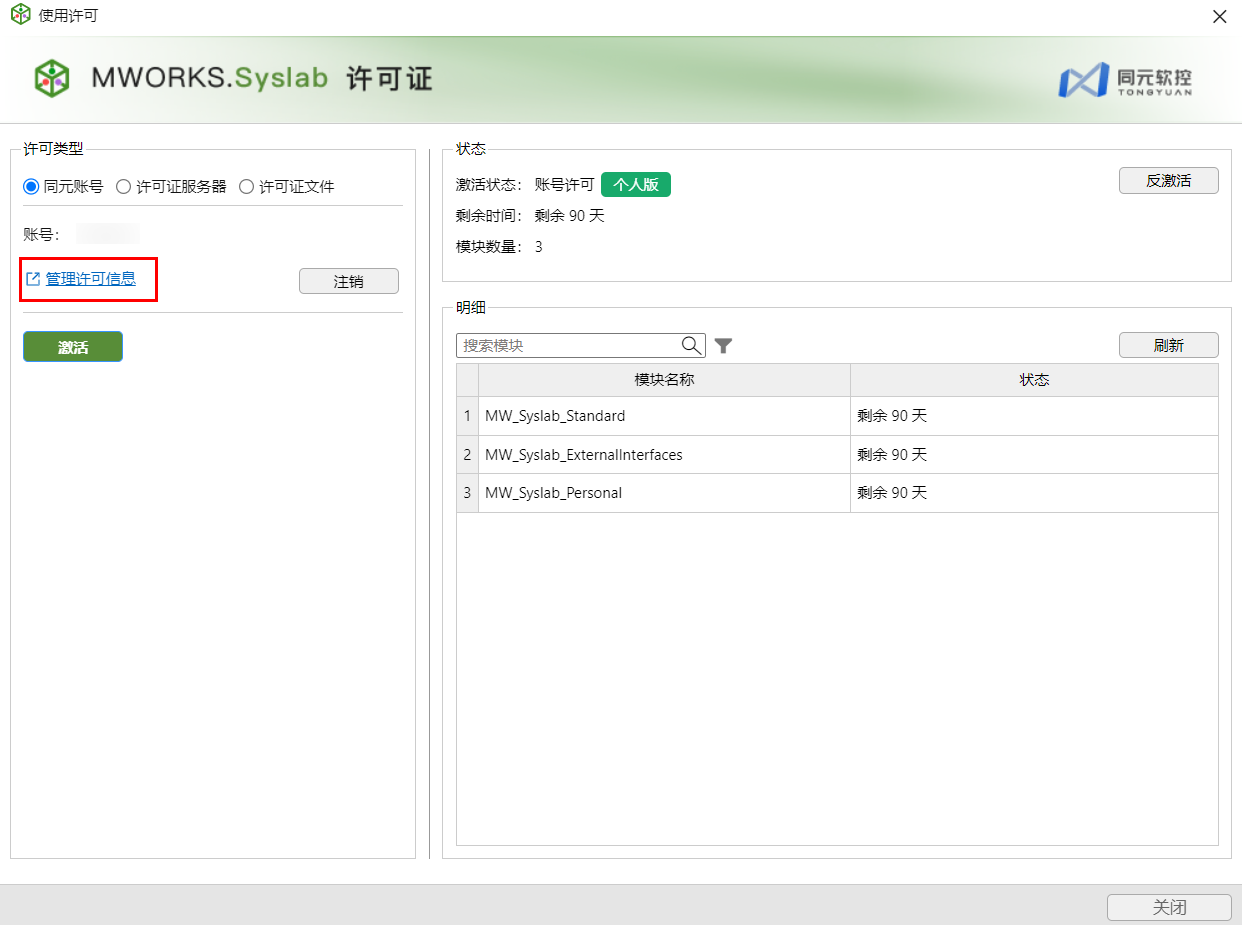Click the 反激活 deactivate button
Viewport: 1242px width, 925px height.
[x=1168, y=181]
